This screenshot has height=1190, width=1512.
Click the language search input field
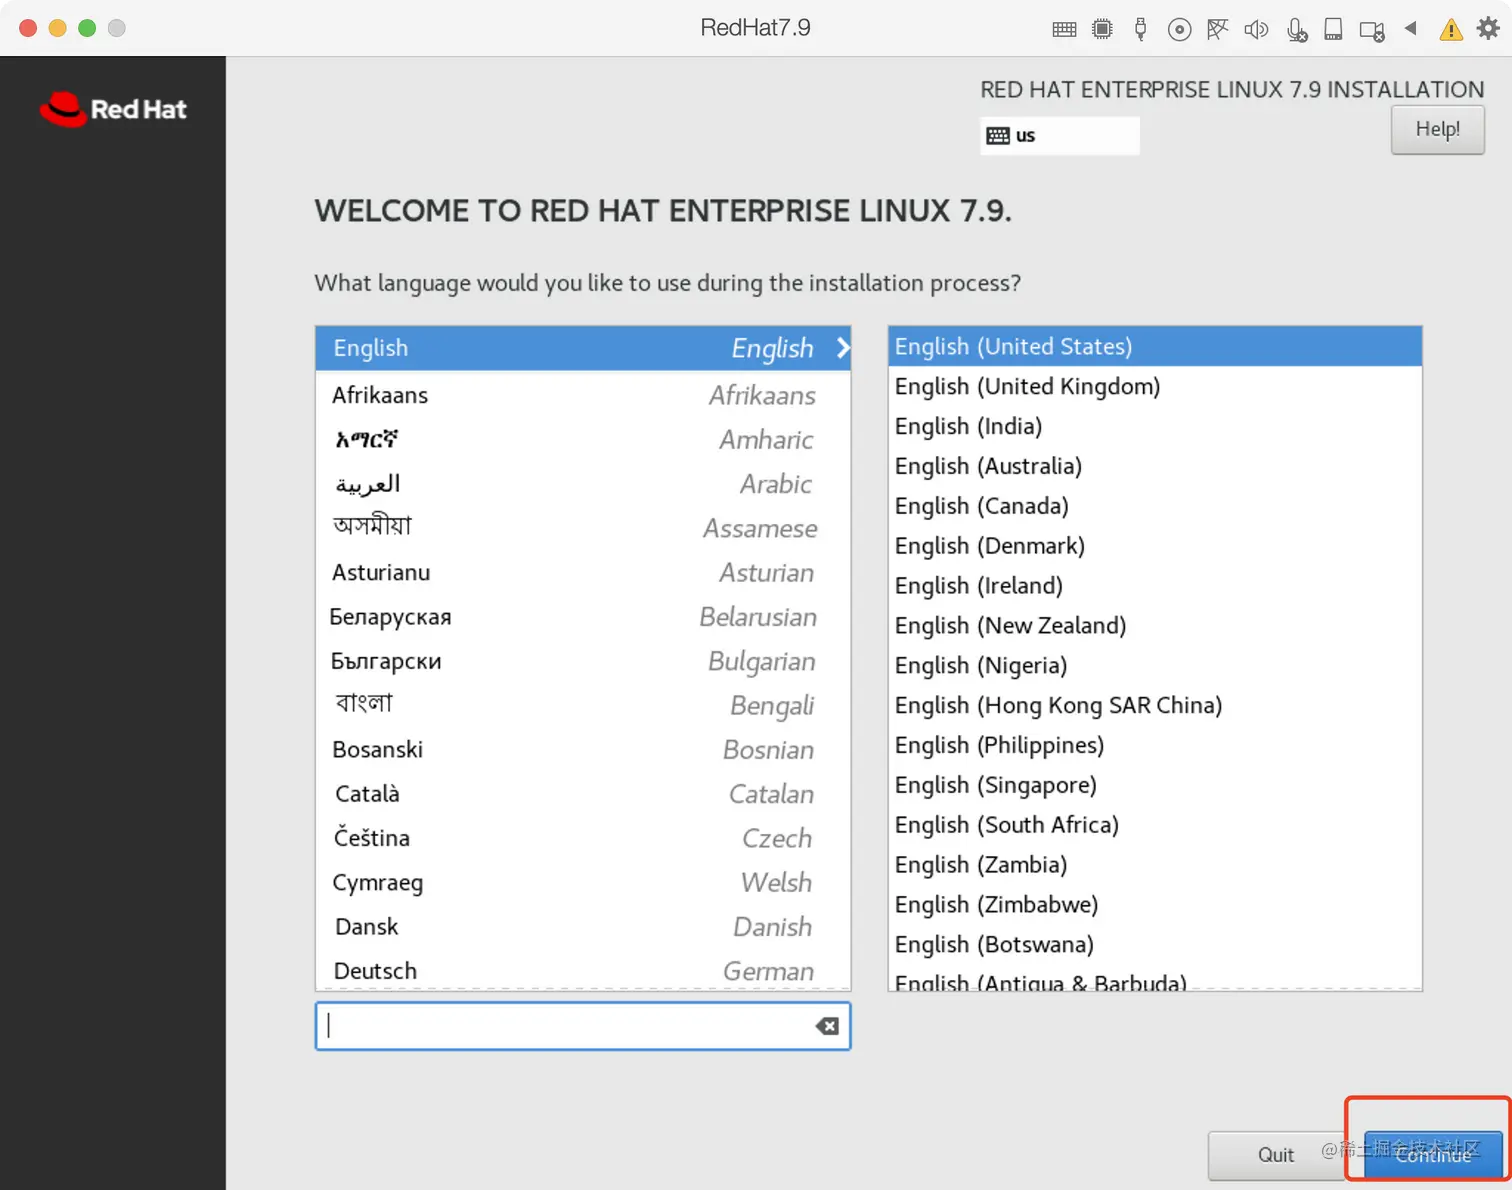point(582,1026)
